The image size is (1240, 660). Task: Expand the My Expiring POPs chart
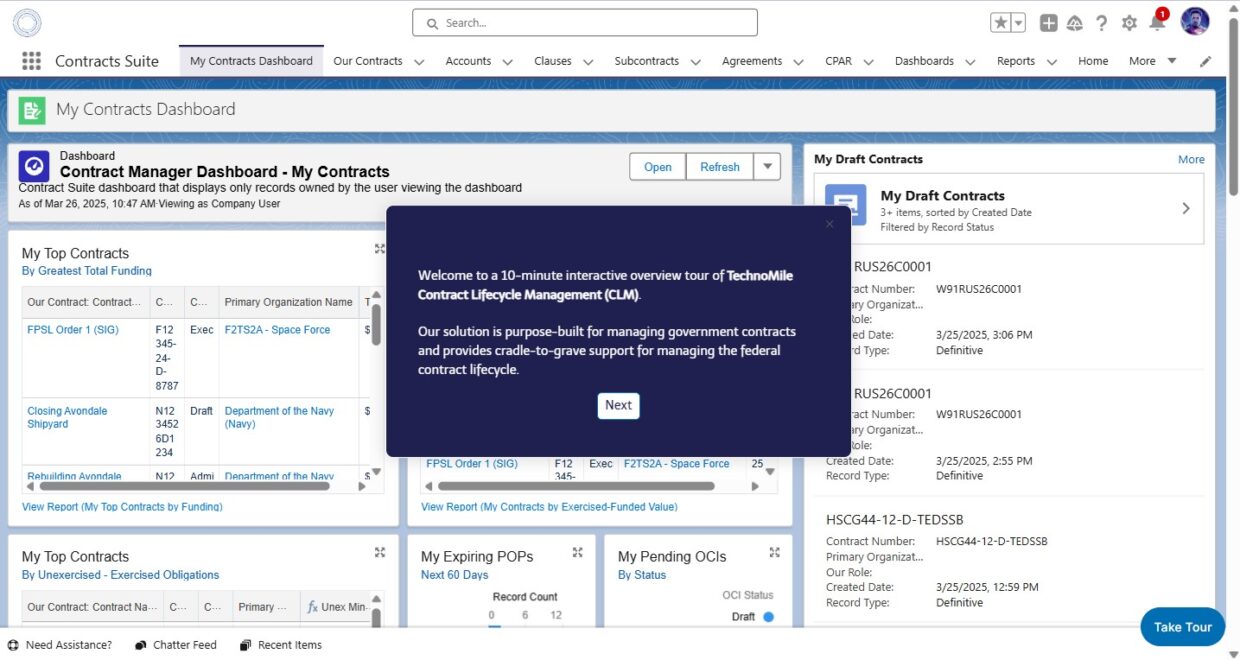point(577,552)
